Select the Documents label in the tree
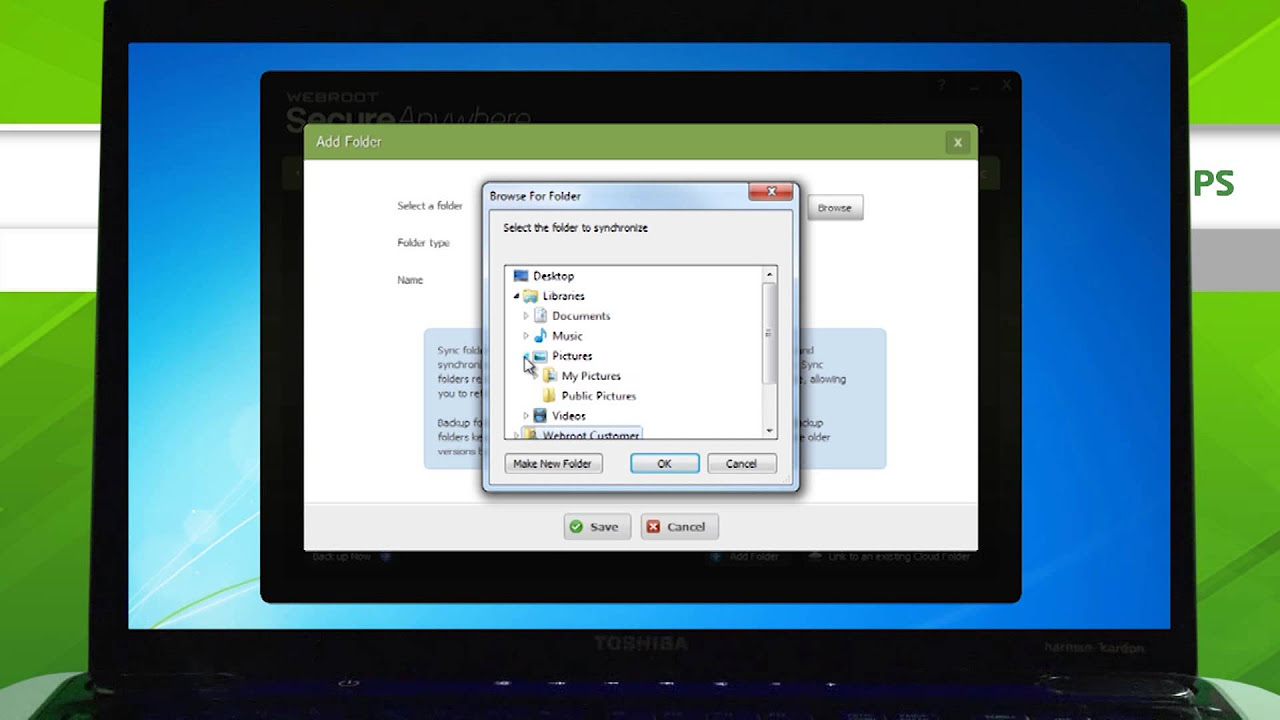The height and width of the screenshot is (720, 1280). point(581,316)
